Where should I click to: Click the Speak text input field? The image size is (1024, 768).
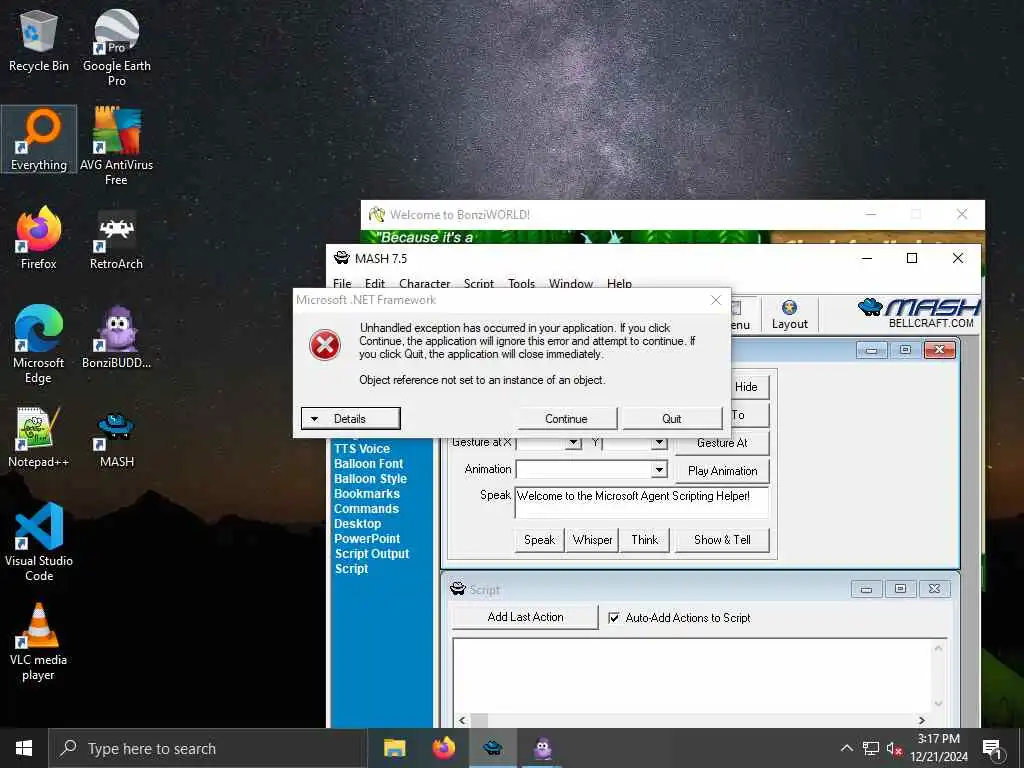tap(641, 502)
